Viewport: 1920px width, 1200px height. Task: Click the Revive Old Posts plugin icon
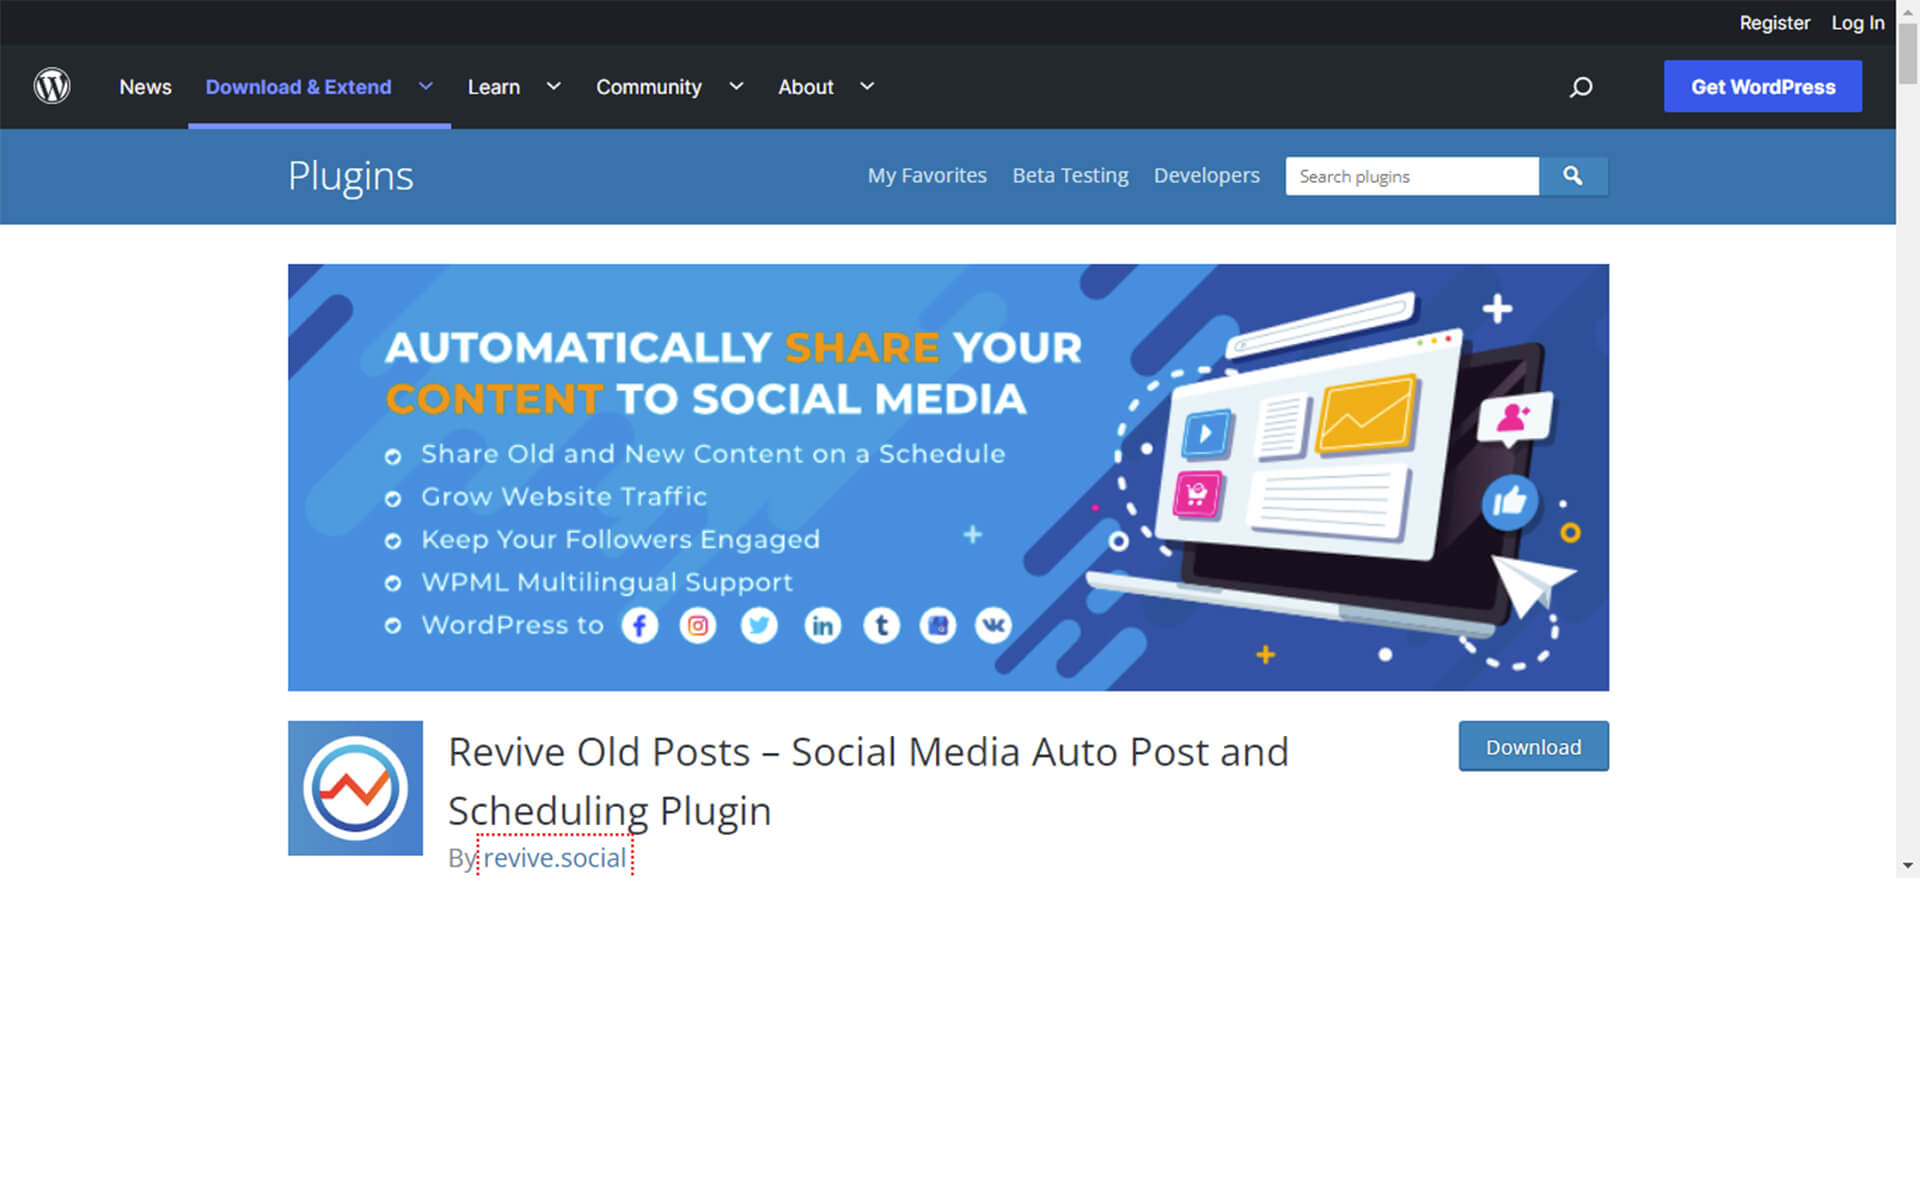355,788
